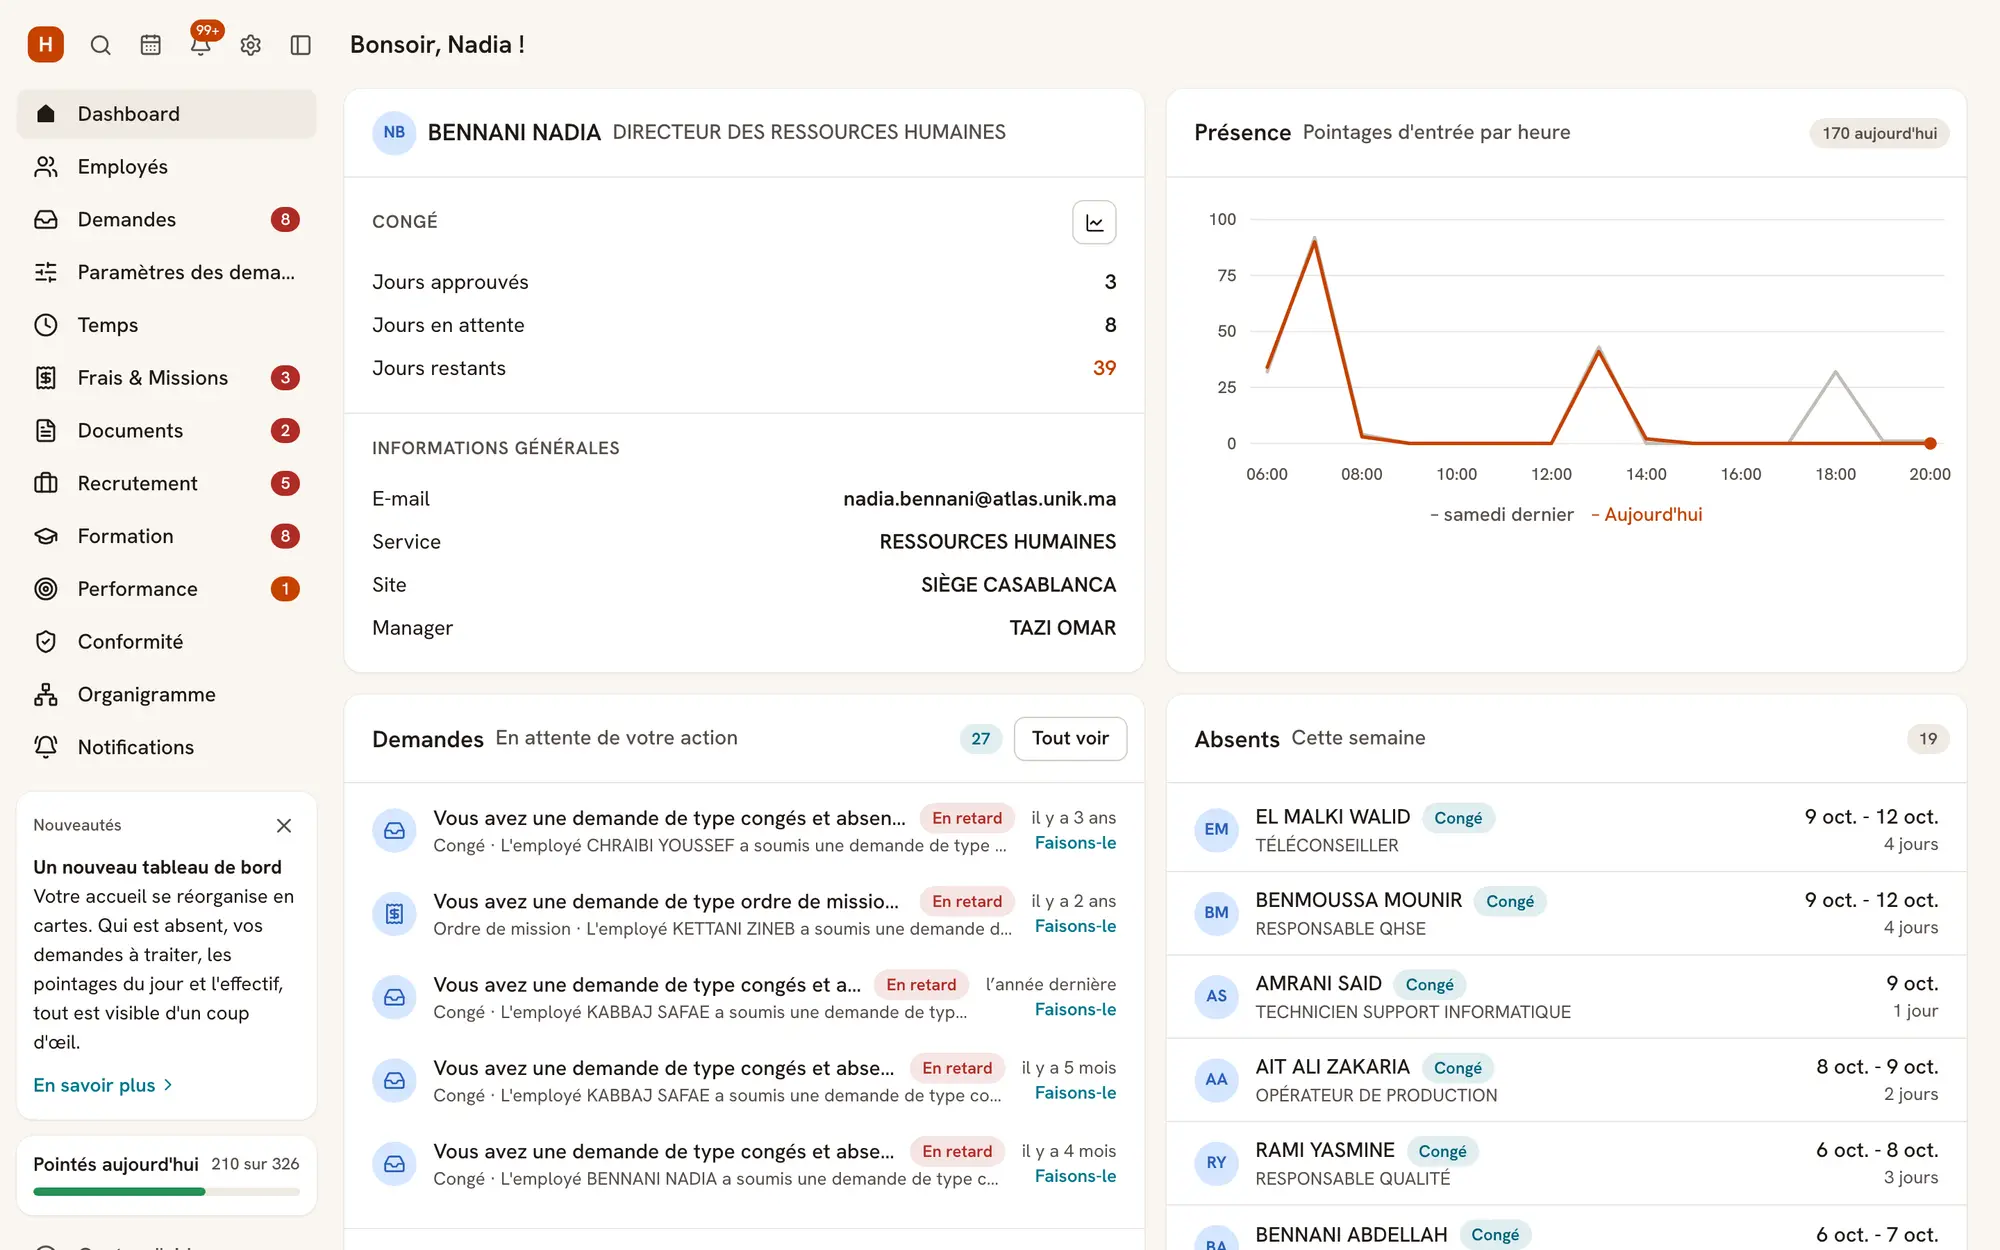Toggle samedi dernier legend in chart

[x=1501, y=514]
